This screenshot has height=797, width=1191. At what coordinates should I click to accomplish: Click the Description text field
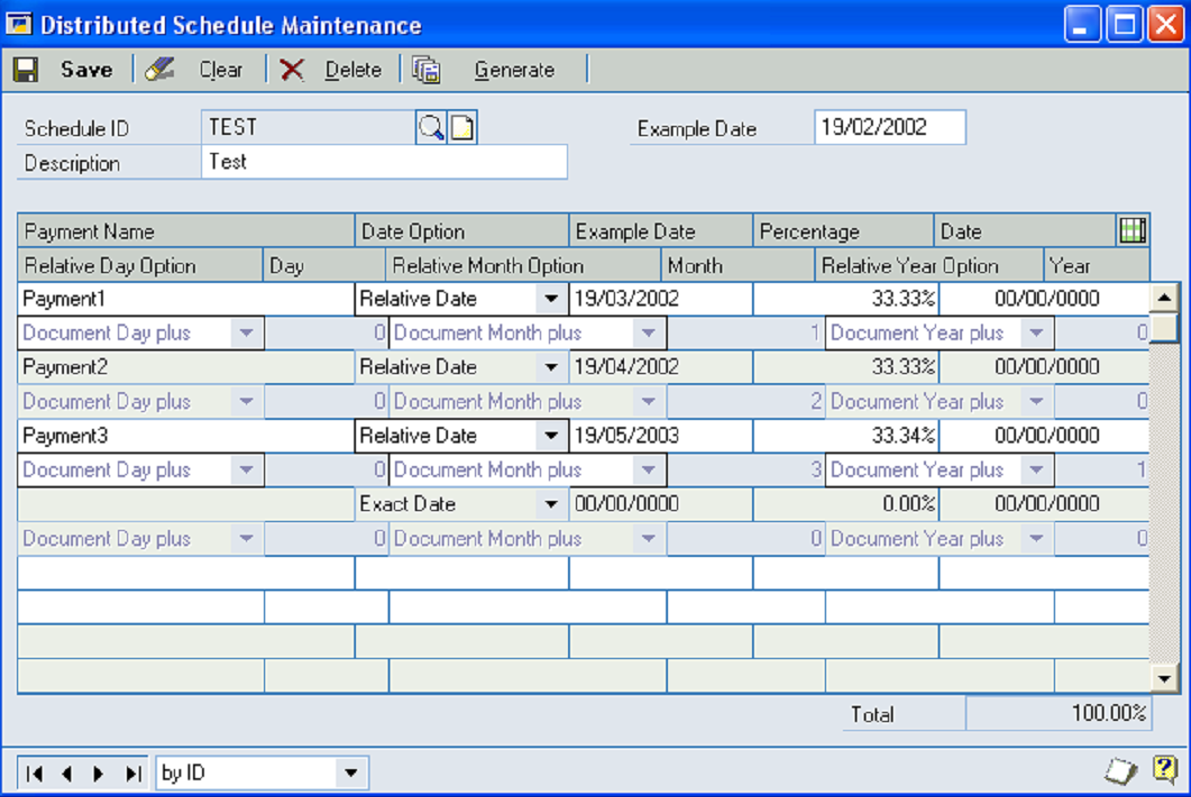point(384,162)
